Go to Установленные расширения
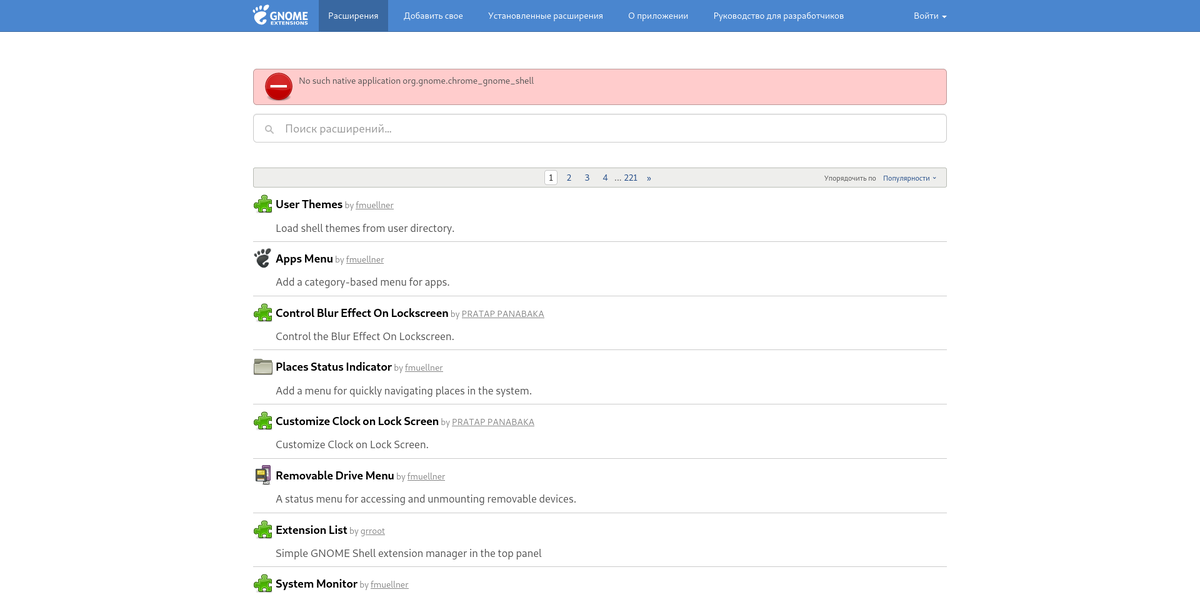Image resolution: width=1200 pixels, height=602 pixels. tap(545, 16)
